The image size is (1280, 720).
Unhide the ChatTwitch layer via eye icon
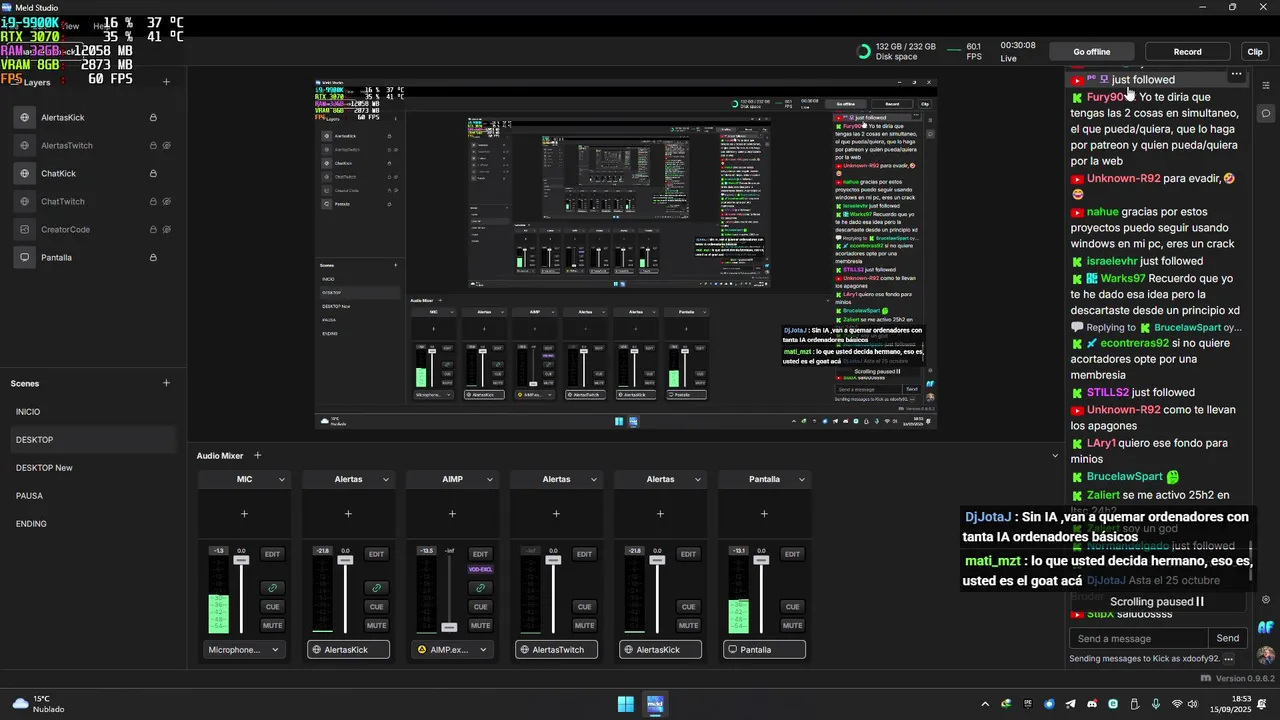[167, 202]
